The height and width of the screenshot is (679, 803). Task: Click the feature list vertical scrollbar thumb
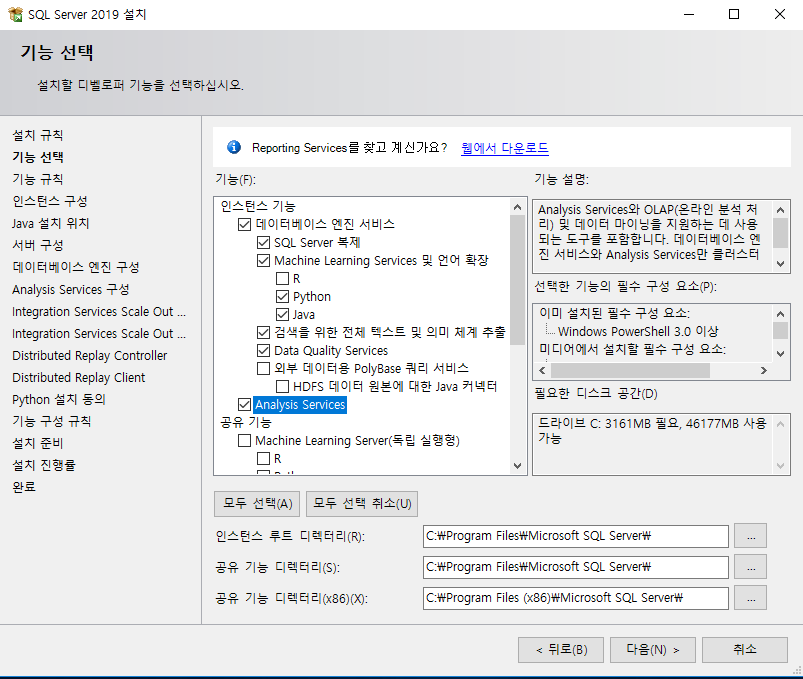click(x=517, y=280)
